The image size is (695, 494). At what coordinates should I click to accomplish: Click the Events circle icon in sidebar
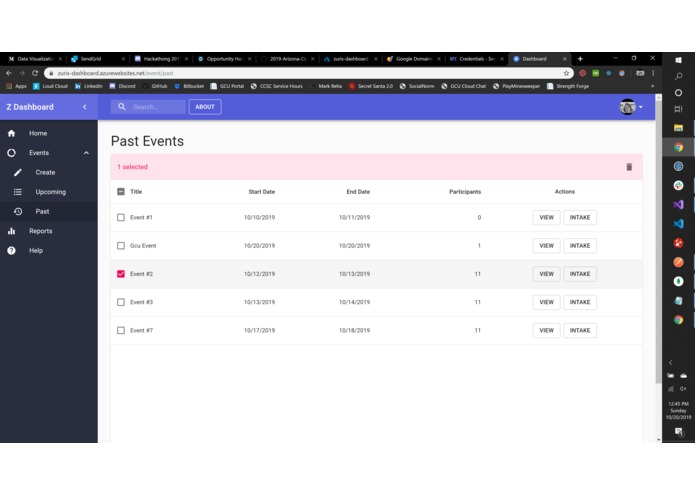(x=12, y=153)
